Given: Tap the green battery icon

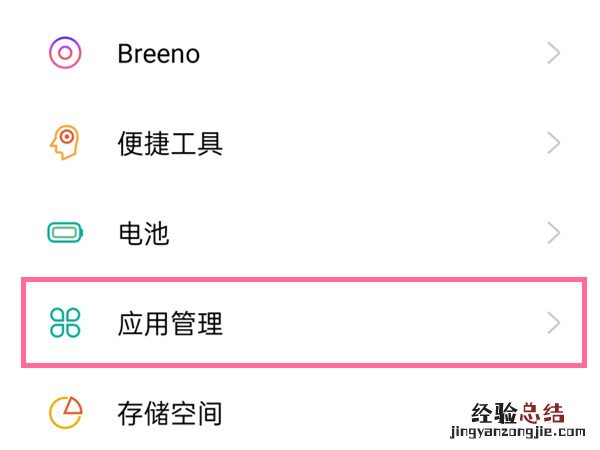Looking at the screenshot, I should click(x=65, y=234).
